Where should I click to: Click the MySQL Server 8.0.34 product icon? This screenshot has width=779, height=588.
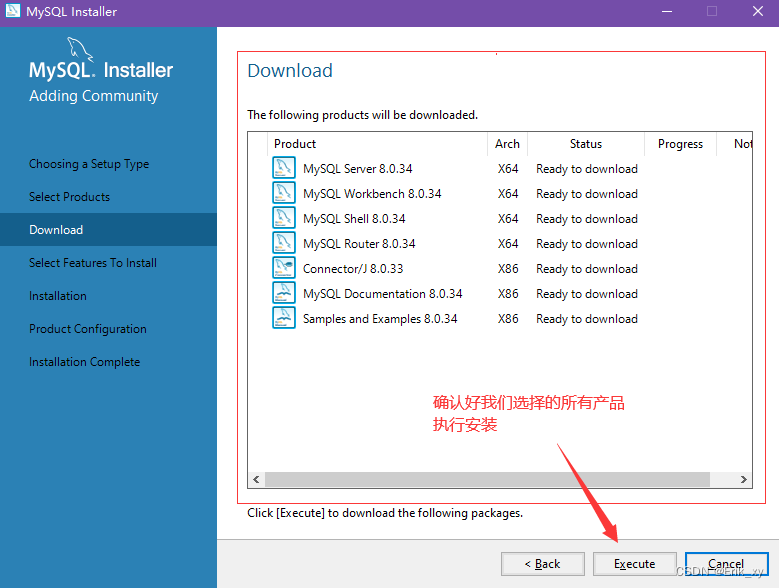pyautogui.click(x=284, y=168)
